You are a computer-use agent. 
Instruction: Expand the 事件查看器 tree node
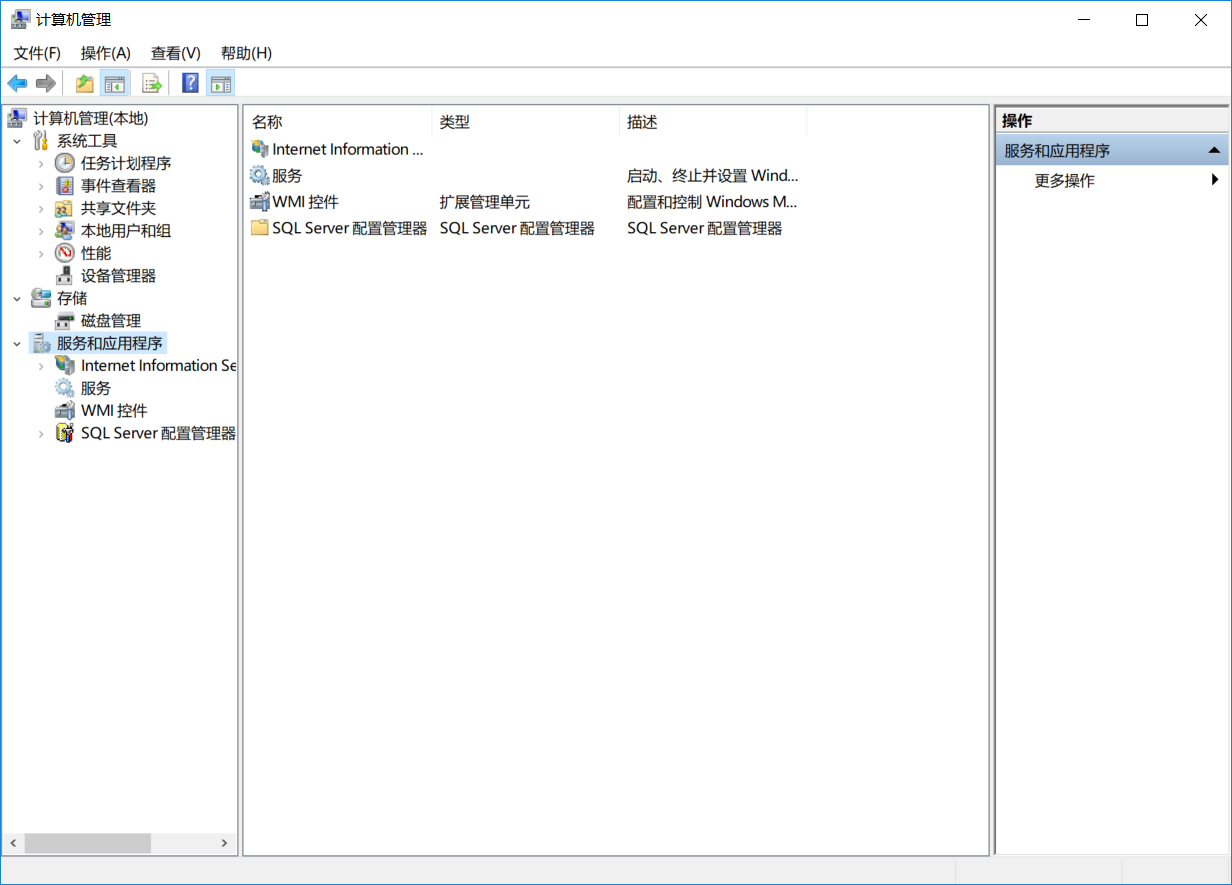41,186
